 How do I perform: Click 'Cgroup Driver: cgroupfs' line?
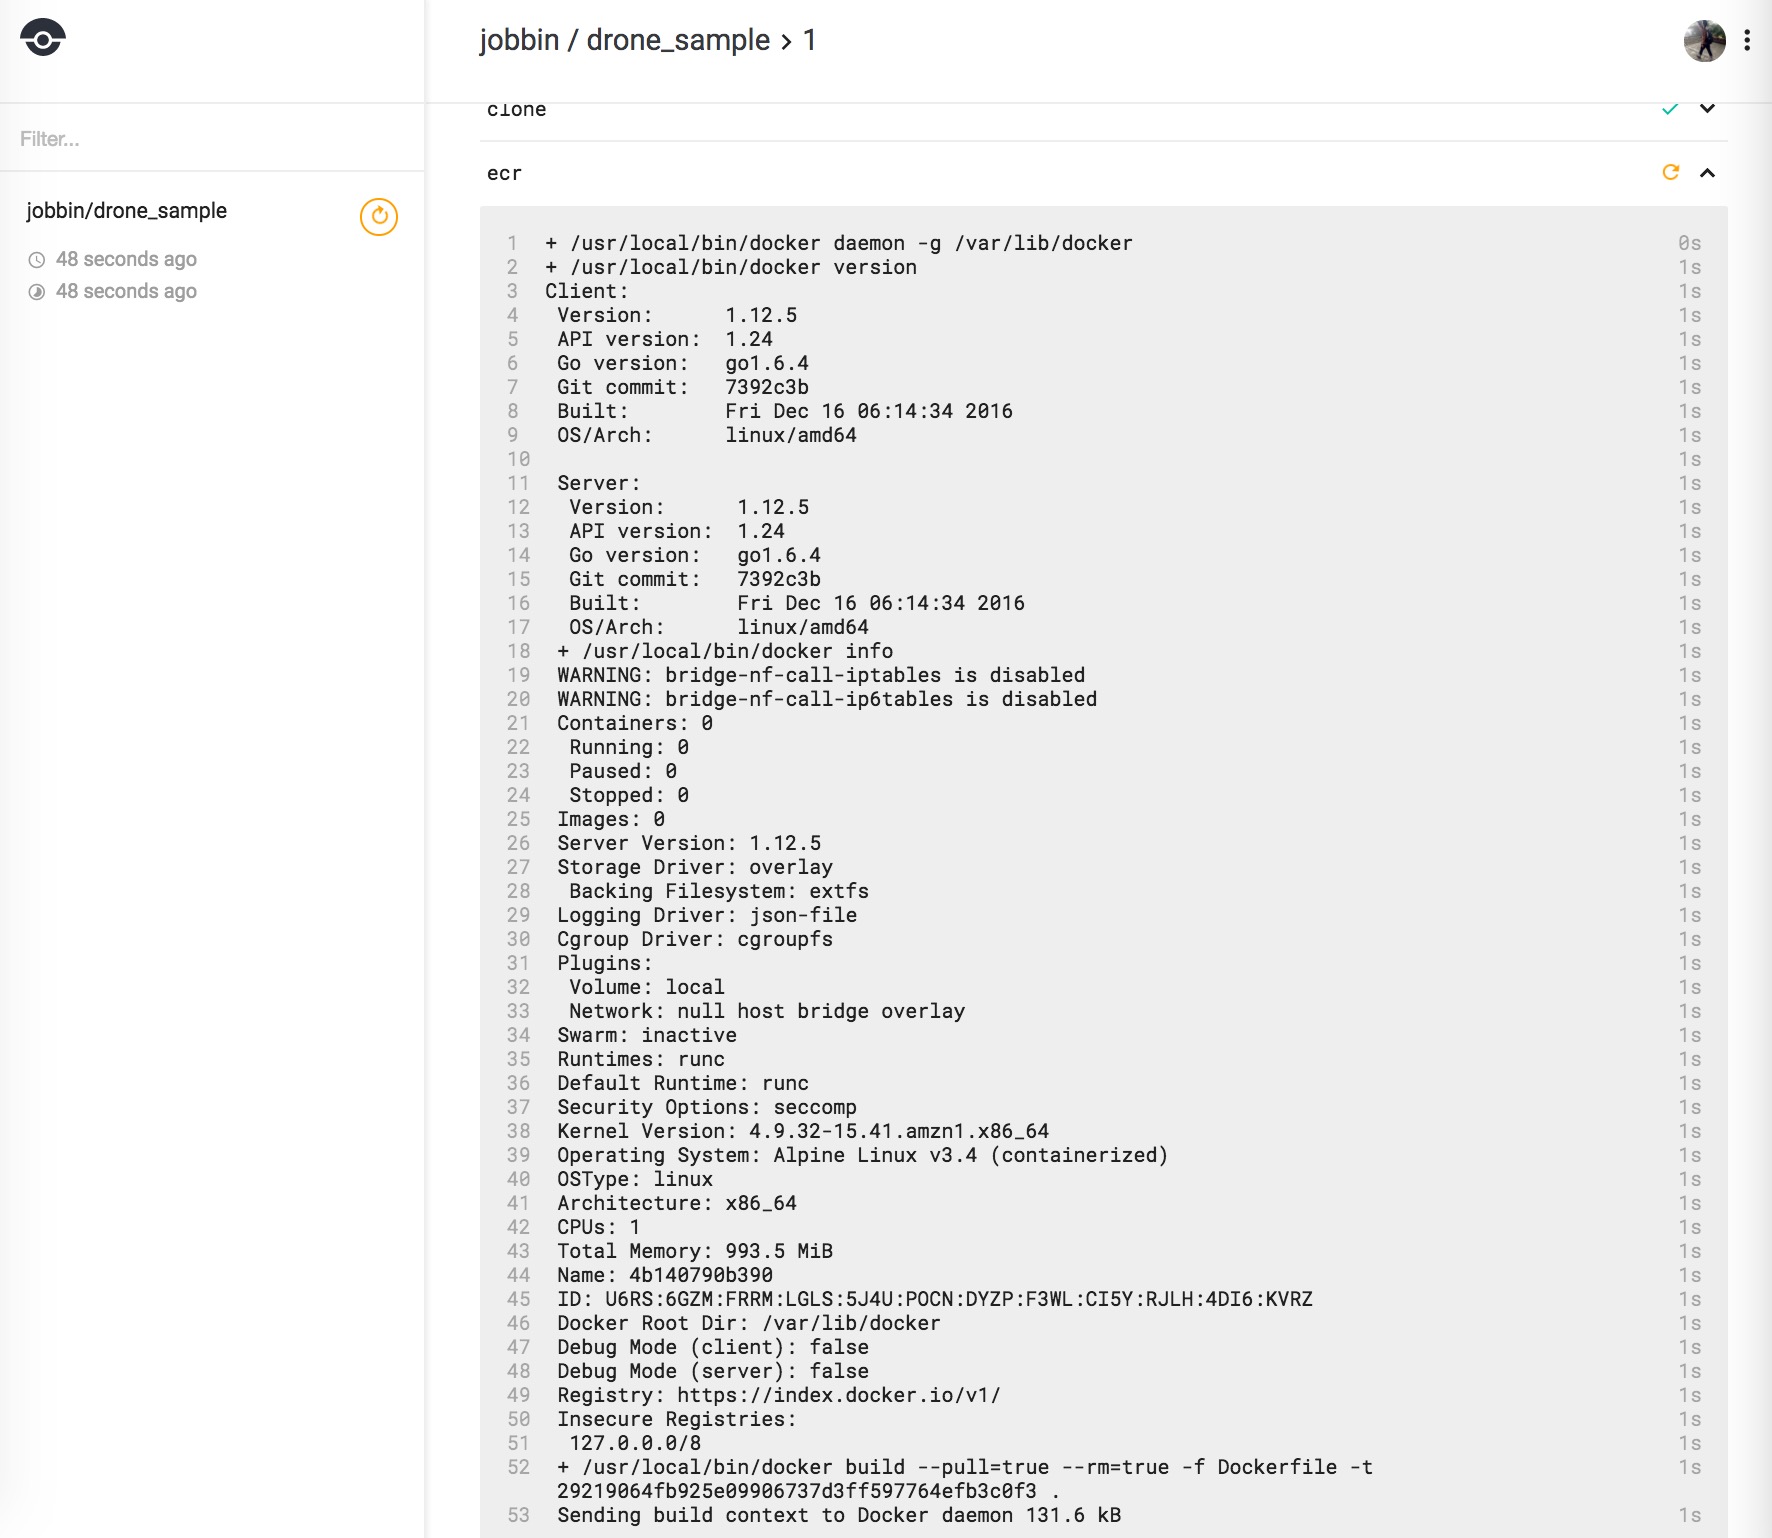coord(695,939)
